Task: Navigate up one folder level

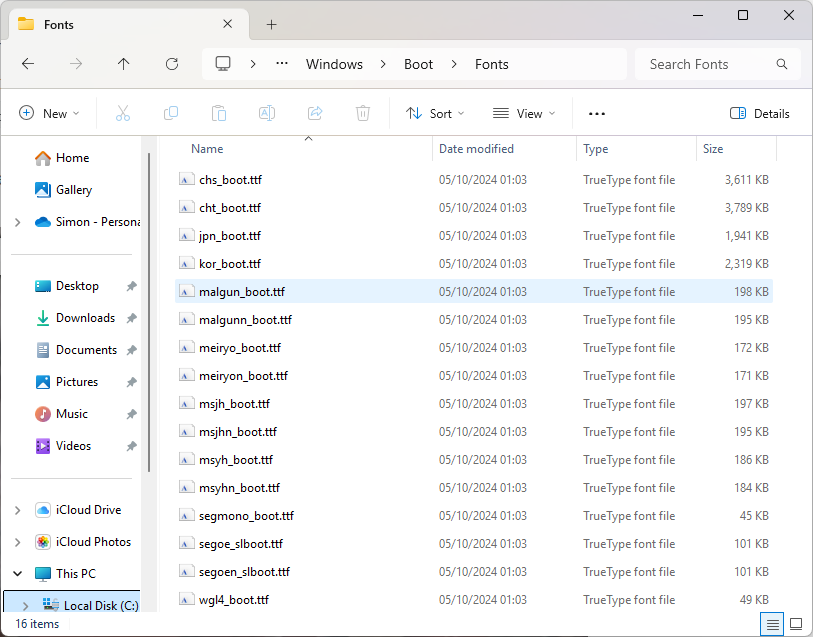Action: [123, 64]
